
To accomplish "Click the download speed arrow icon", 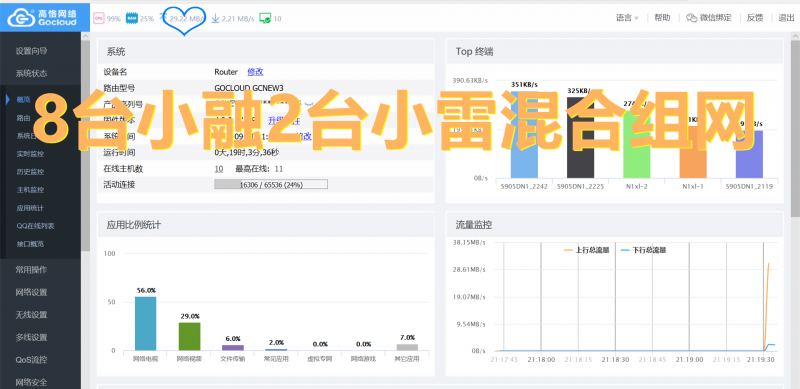I will (215, 18).
